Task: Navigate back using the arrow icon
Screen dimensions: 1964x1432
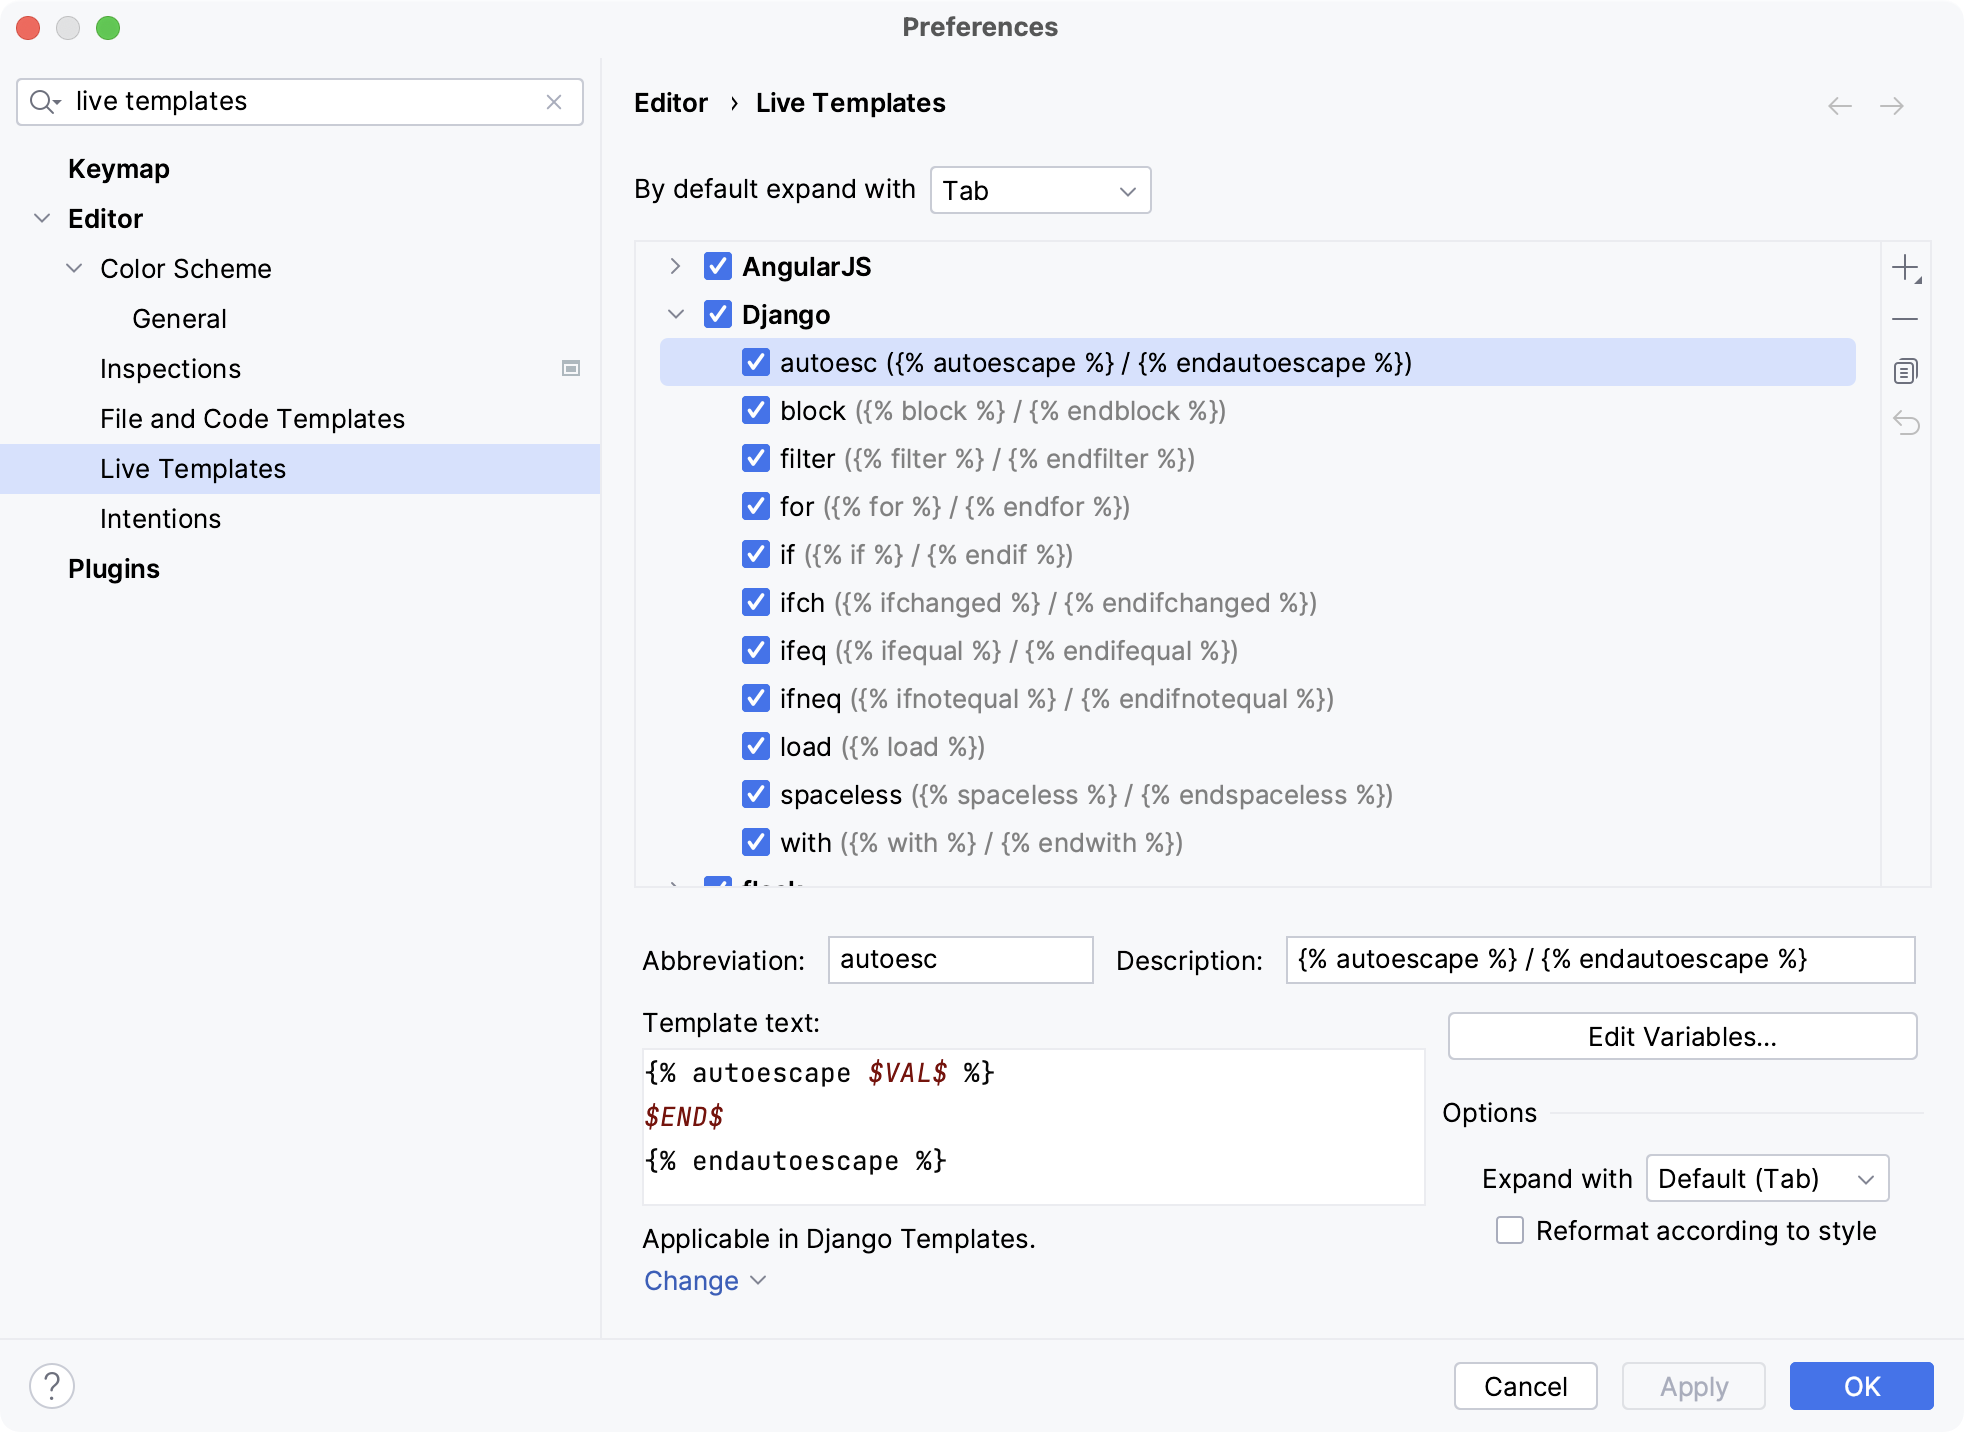Action: [1840, 105]
